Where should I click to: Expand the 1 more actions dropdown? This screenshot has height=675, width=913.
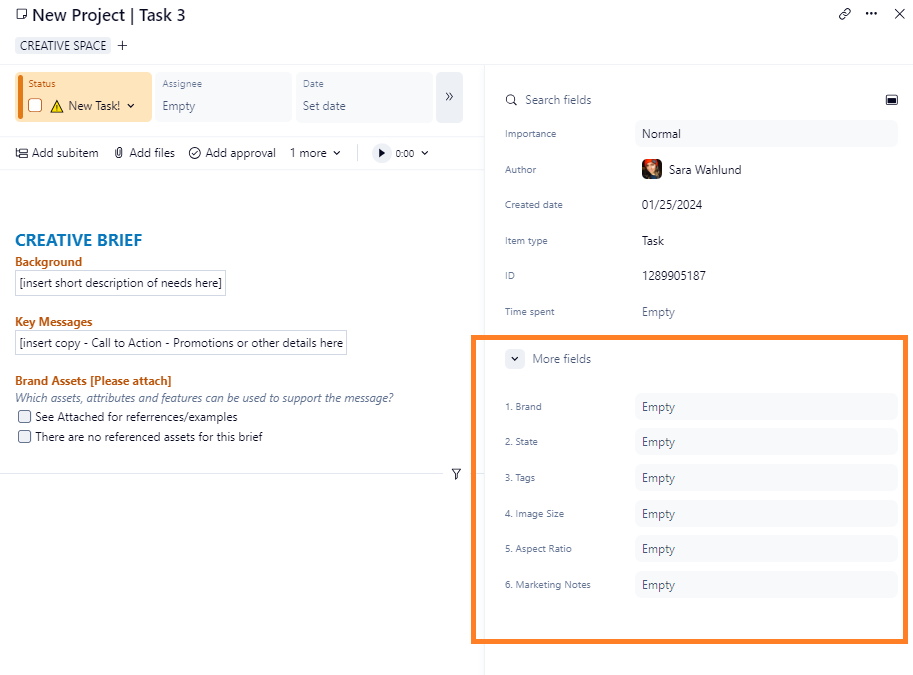coord(315,153)
